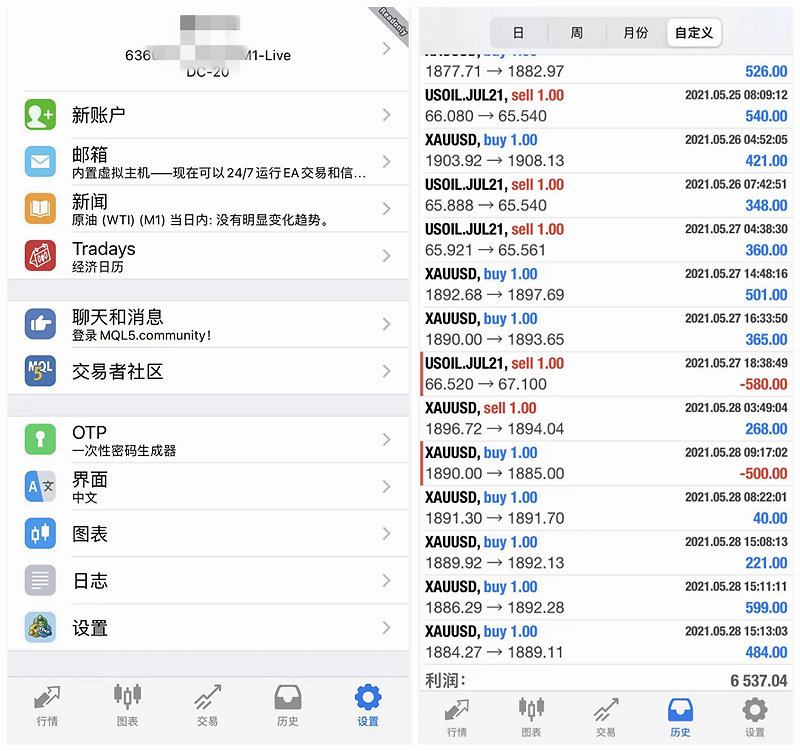Tap the orange News (新闻) book icon
Viewport: 800px width, 751px height.
[40, 209]
